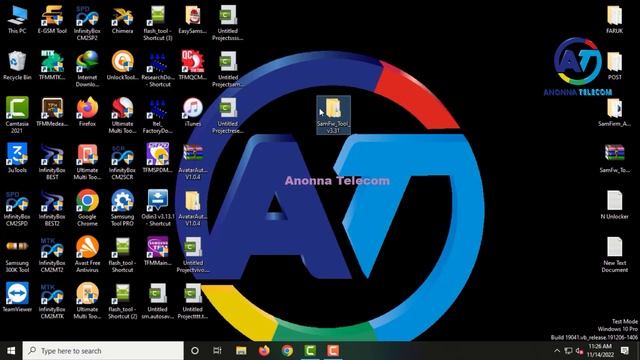Select the TFMSPDM shortcut icon
This screenshot has width=640, height=360.
pyautogui.click(x=158, y=158)
